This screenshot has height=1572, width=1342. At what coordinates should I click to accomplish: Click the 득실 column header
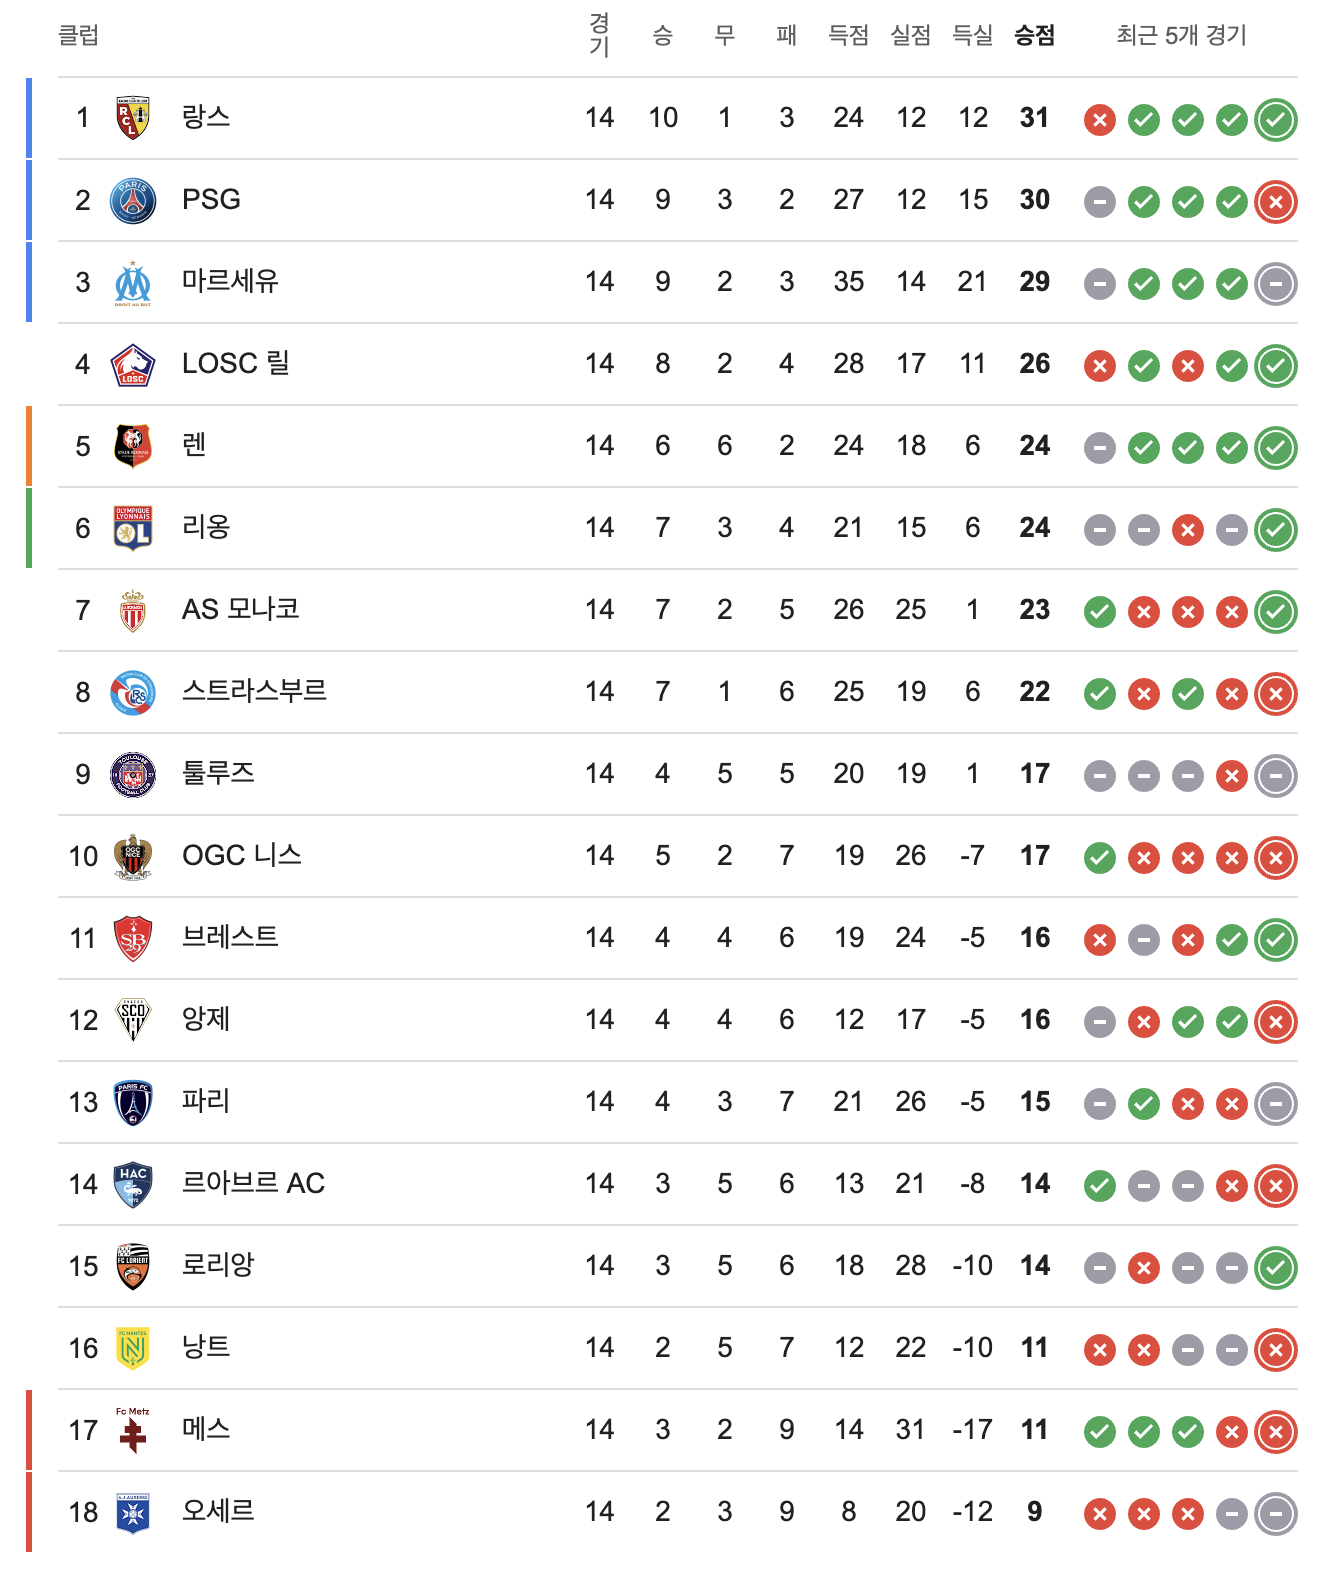pos(972,36)
